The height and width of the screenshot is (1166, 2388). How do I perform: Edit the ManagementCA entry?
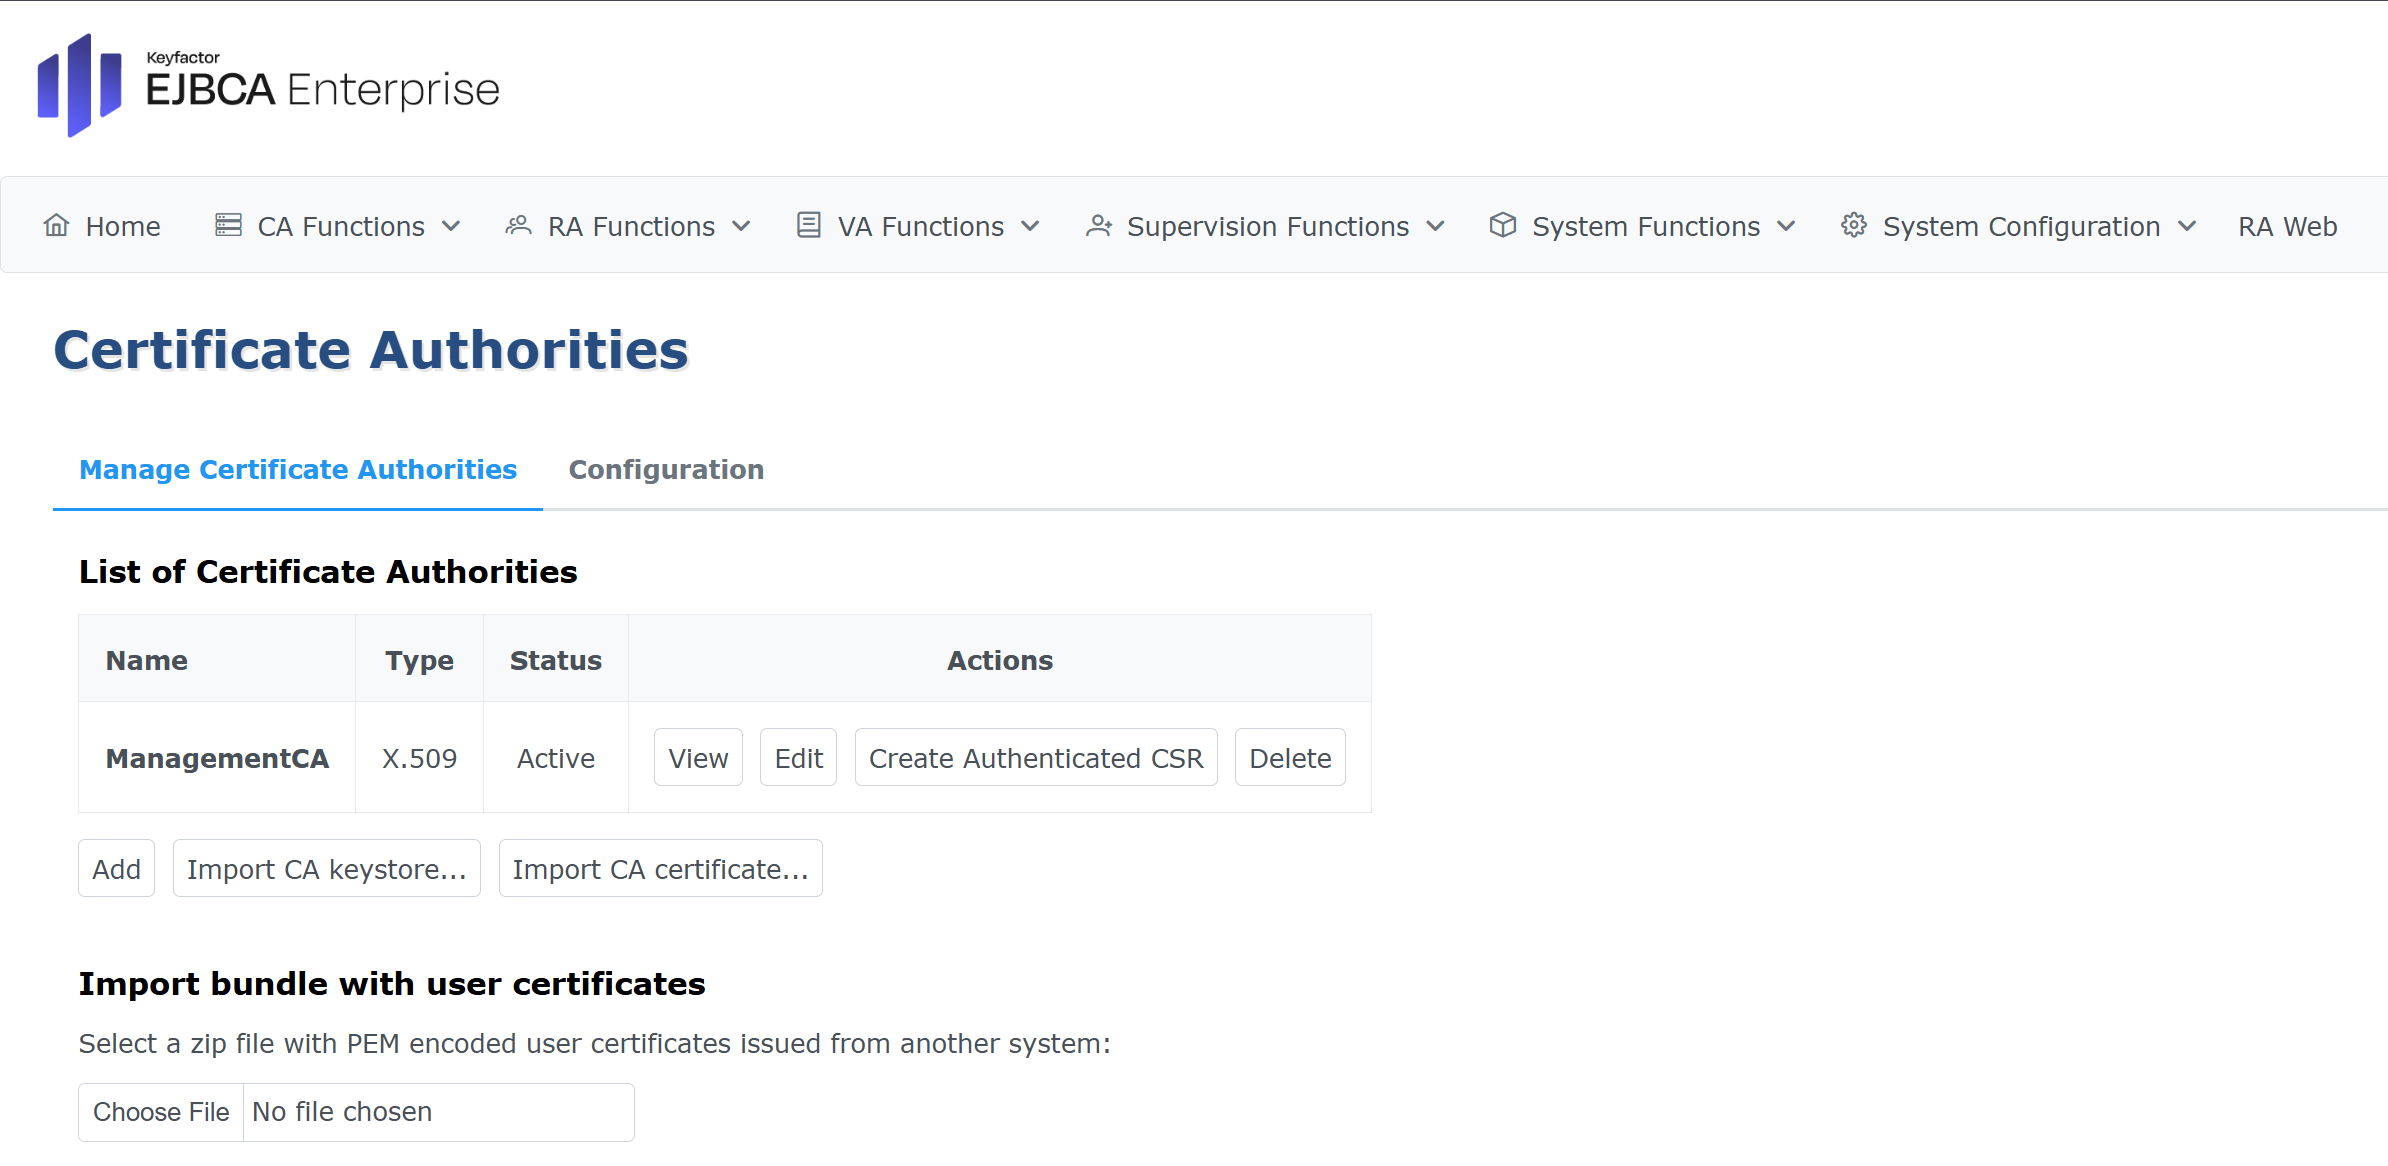(797, 757)
